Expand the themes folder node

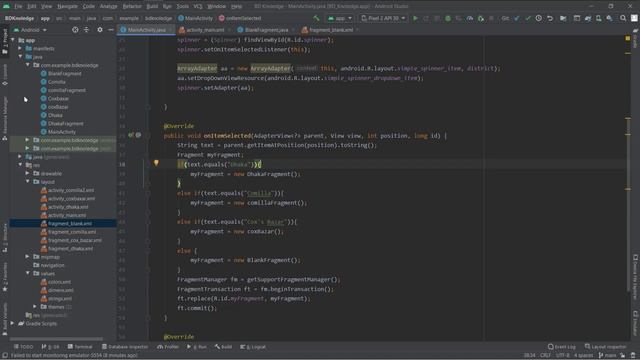point(35,307)
